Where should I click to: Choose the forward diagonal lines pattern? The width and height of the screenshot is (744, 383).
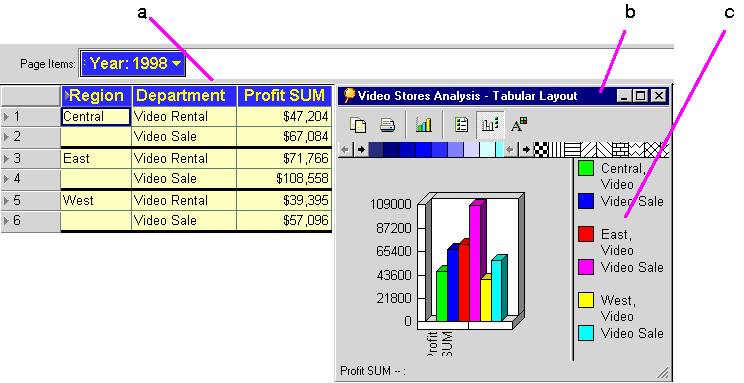(x=588, y=150)
